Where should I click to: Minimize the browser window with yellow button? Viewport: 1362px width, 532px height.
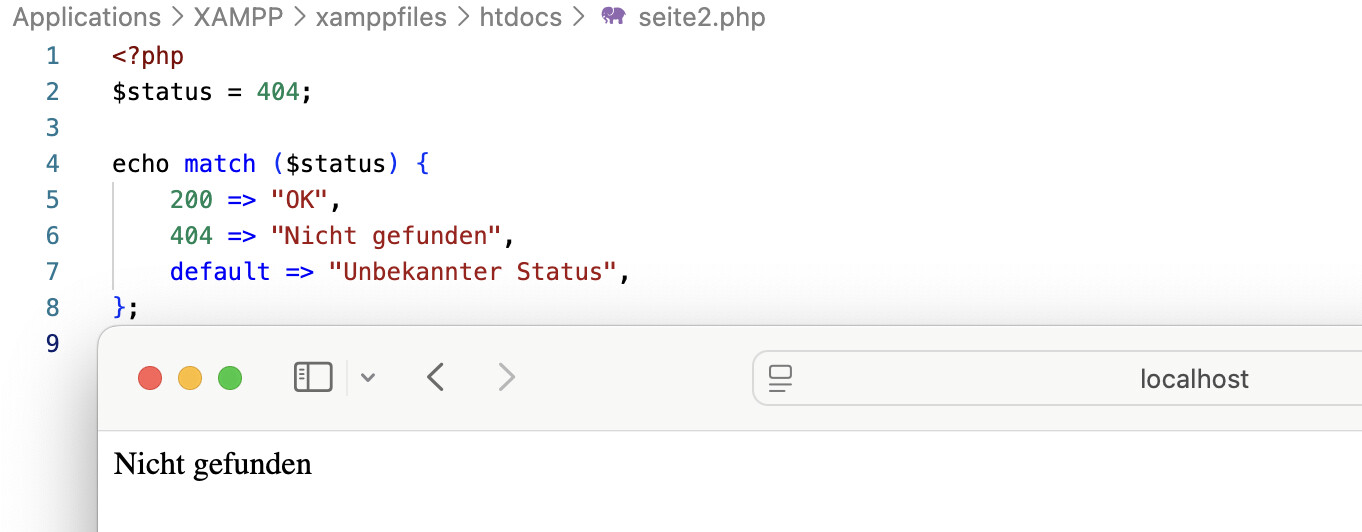(190, 378)
